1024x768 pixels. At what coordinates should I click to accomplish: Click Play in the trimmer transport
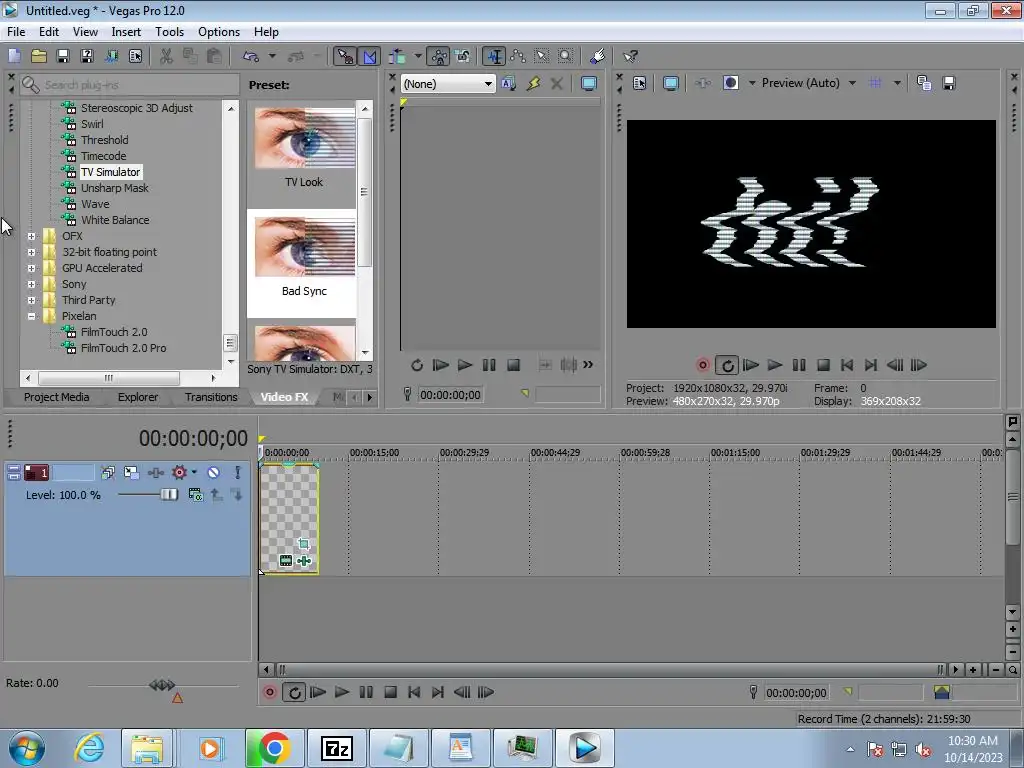point(465,365)
